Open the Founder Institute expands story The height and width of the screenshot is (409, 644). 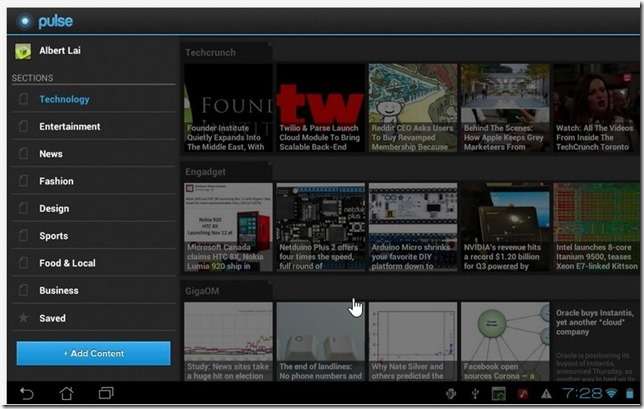(228, 108)
